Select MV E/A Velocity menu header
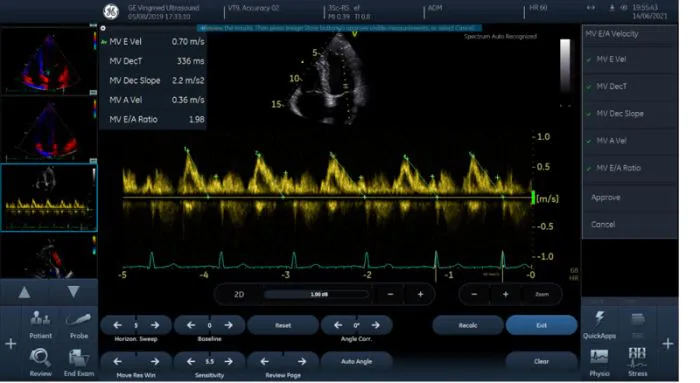 click(629, 34)
